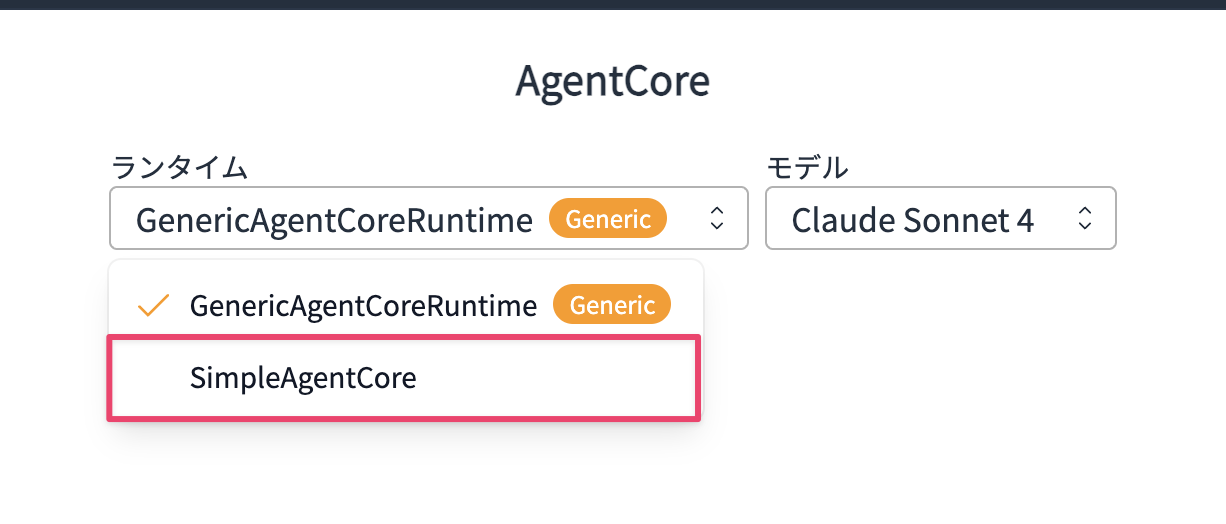
Task: Click the up-down chevron in model selector
Action: click(1085, 218)
